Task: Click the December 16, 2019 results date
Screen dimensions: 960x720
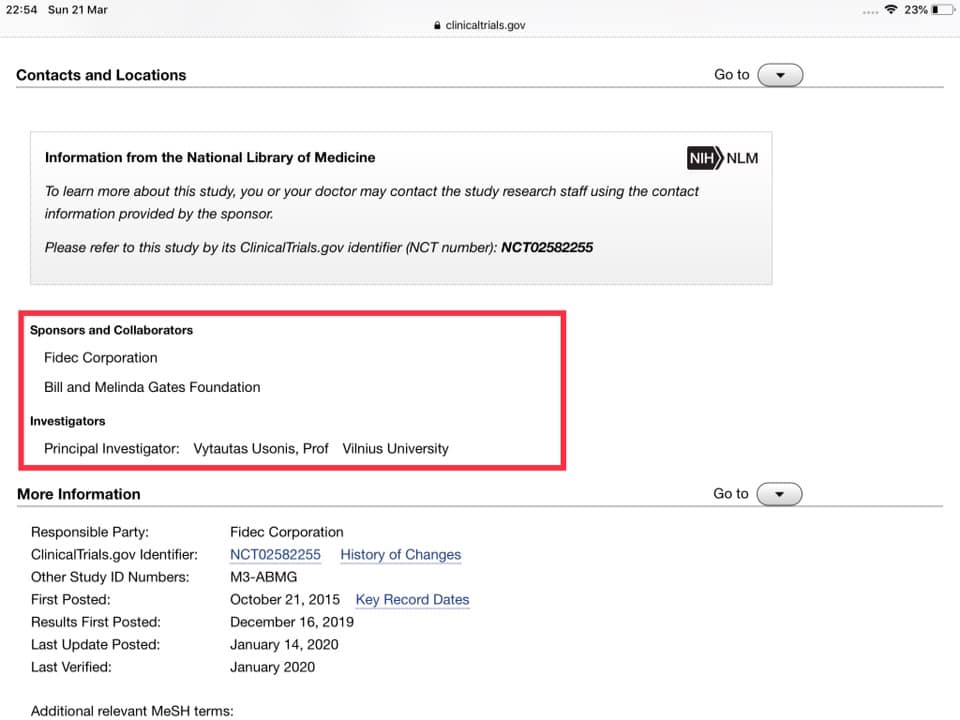Action: [x=292, y=622]
